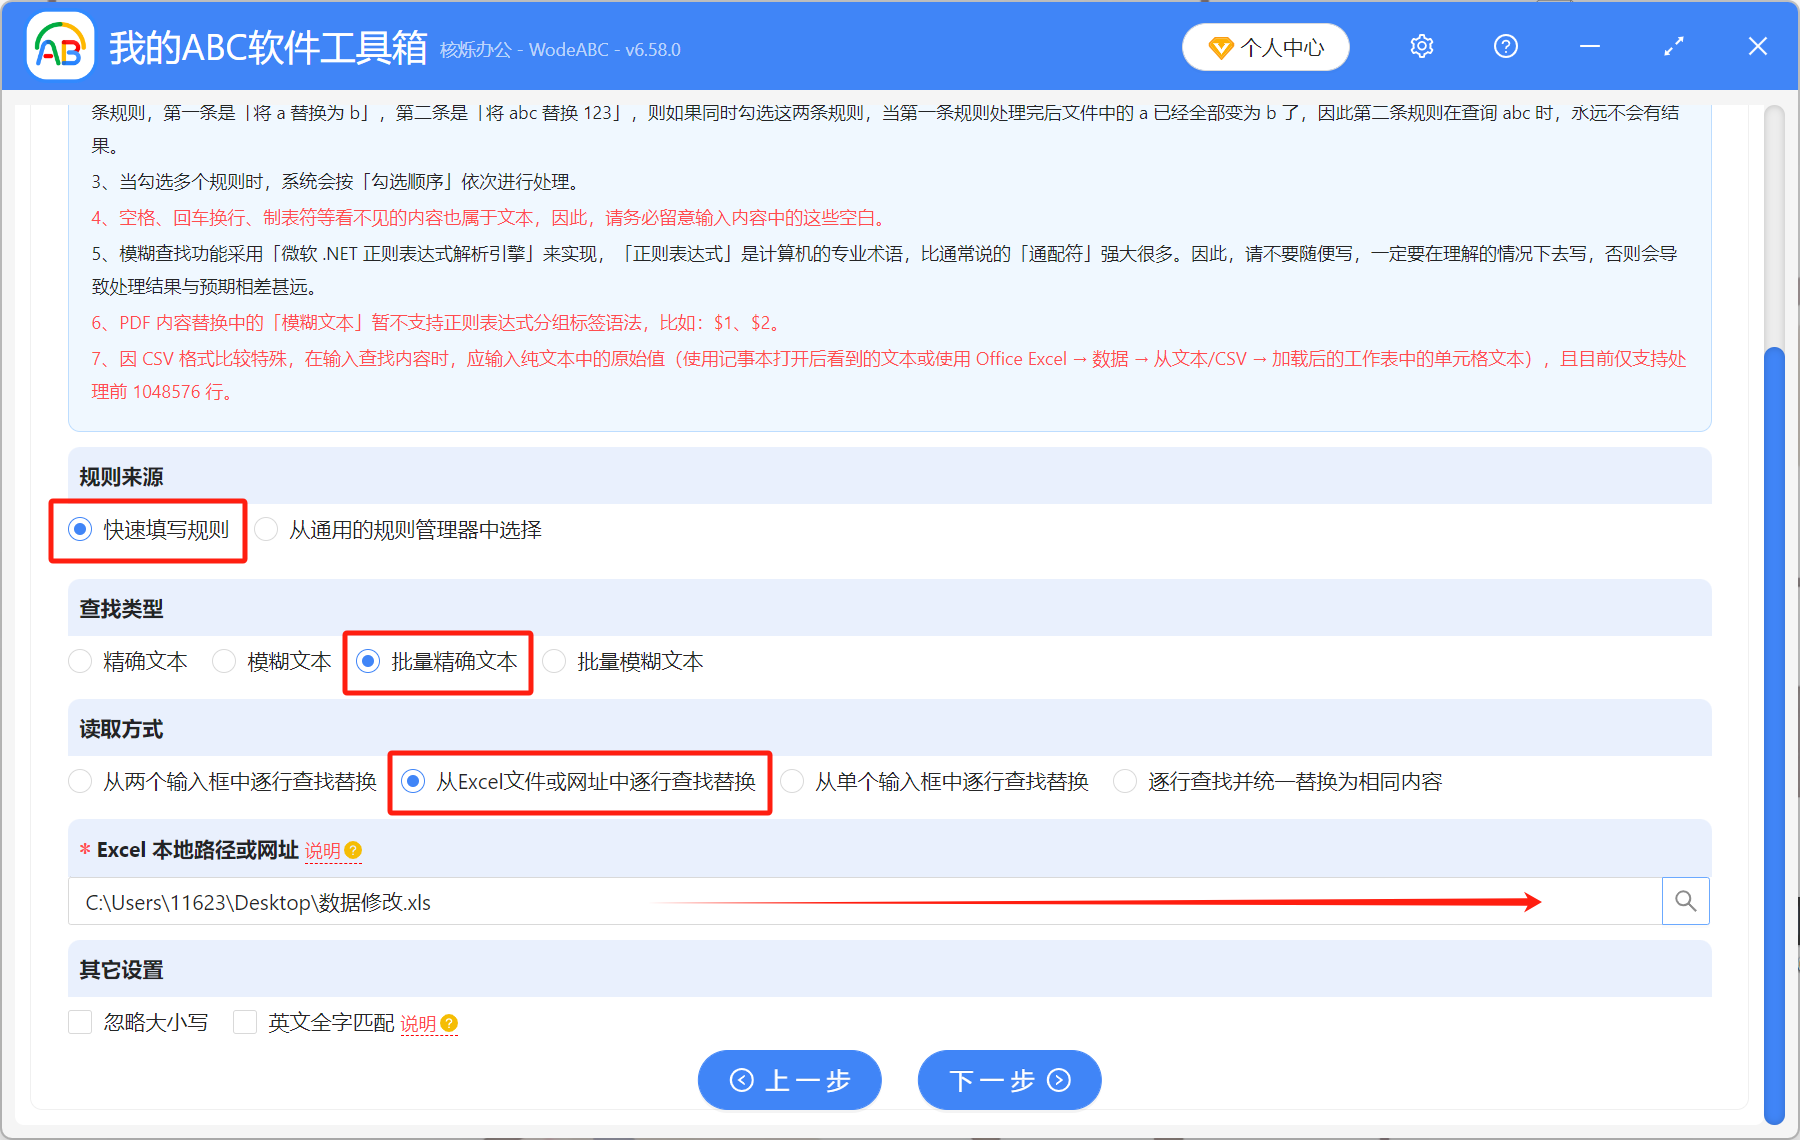Click the help icon next to 英文全字匹配 说明
This screenshot has width=1800, height=1140.
(x=449, y=1023)
